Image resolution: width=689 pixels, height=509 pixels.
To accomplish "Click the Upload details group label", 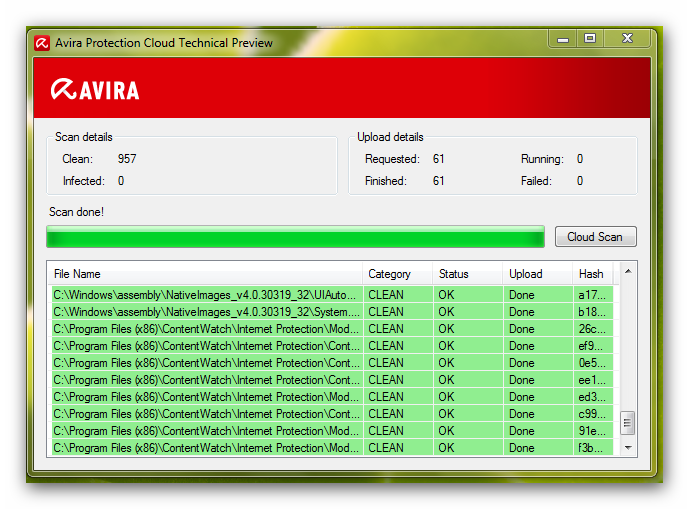I will [390, 137].
